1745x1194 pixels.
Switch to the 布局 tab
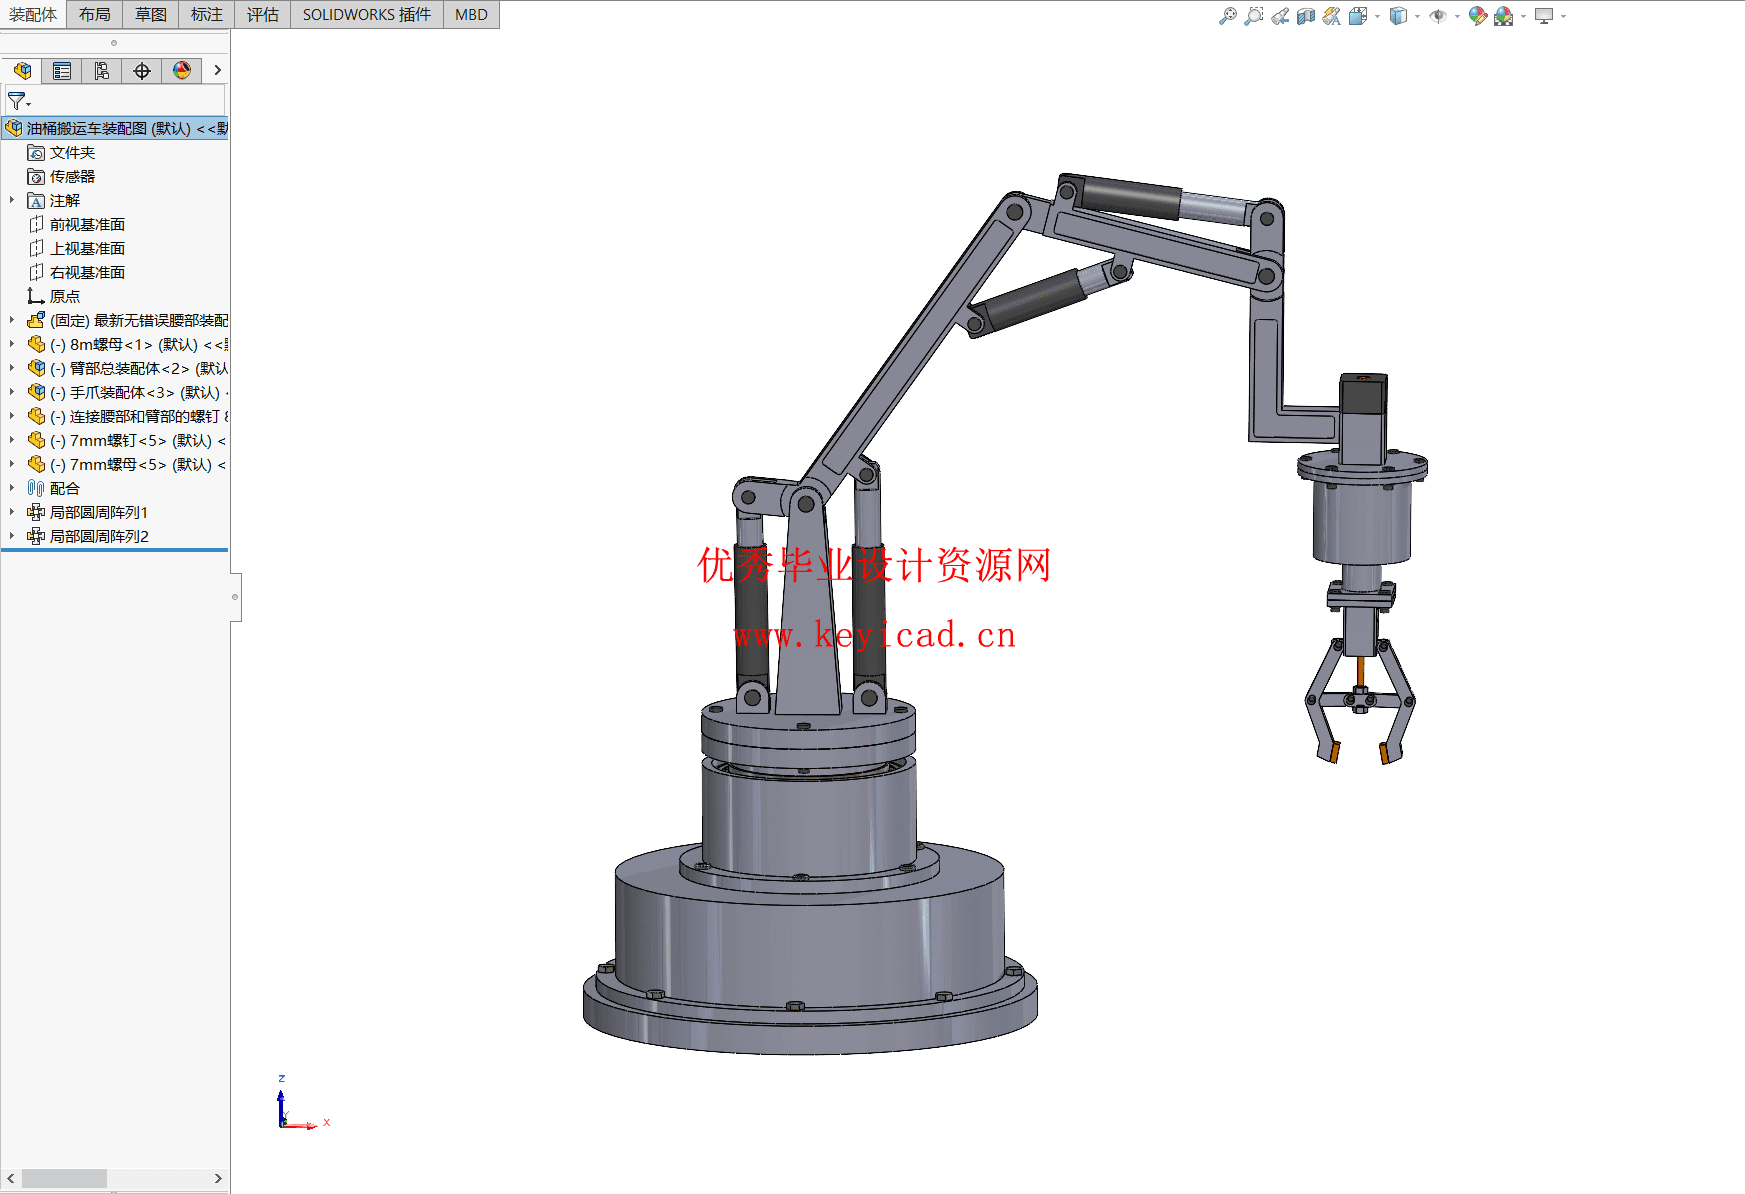tap(94, 14)
